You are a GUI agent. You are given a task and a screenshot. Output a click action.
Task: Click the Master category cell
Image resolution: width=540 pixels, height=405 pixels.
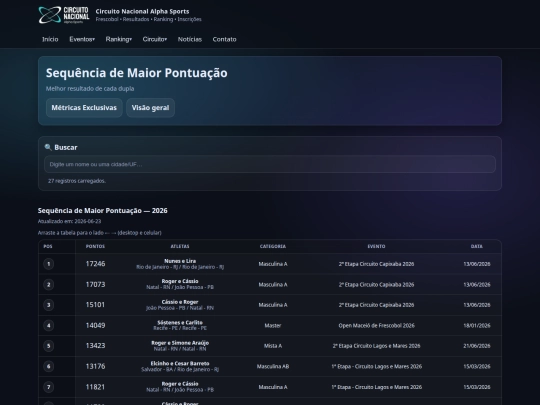click(x=273, y=325)
